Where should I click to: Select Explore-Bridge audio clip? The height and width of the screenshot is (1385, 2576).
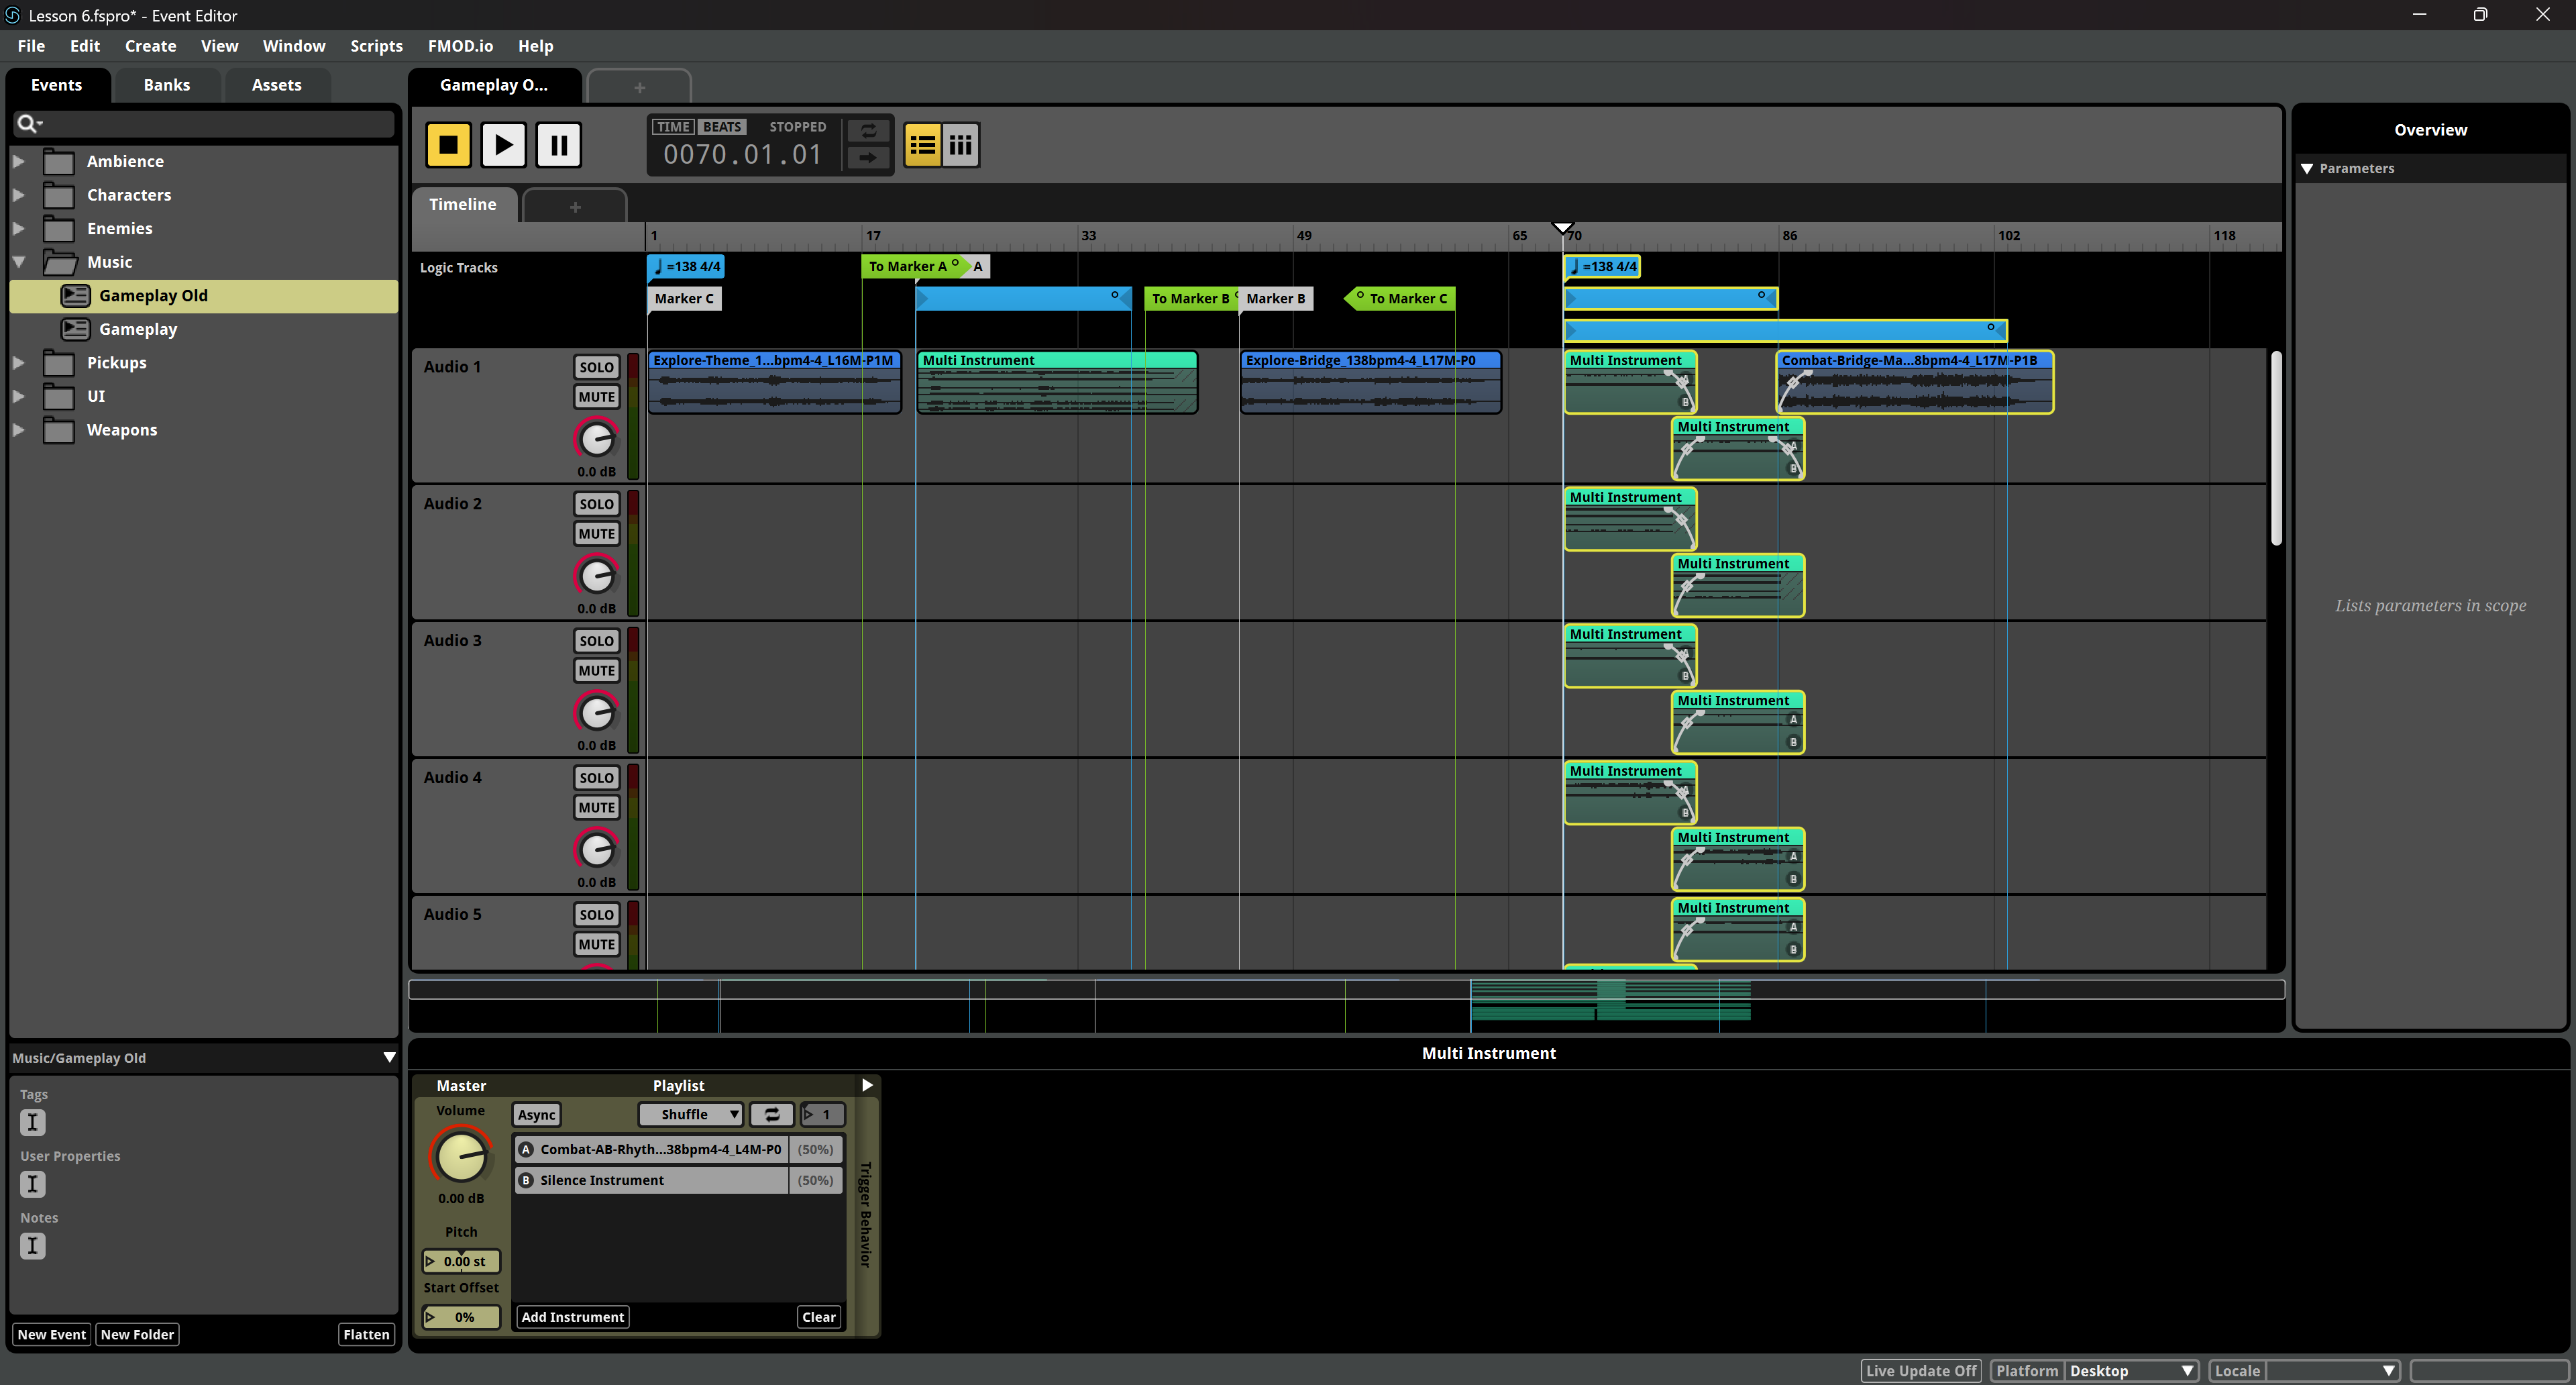pyautogui.click(x=1370, y=381)
